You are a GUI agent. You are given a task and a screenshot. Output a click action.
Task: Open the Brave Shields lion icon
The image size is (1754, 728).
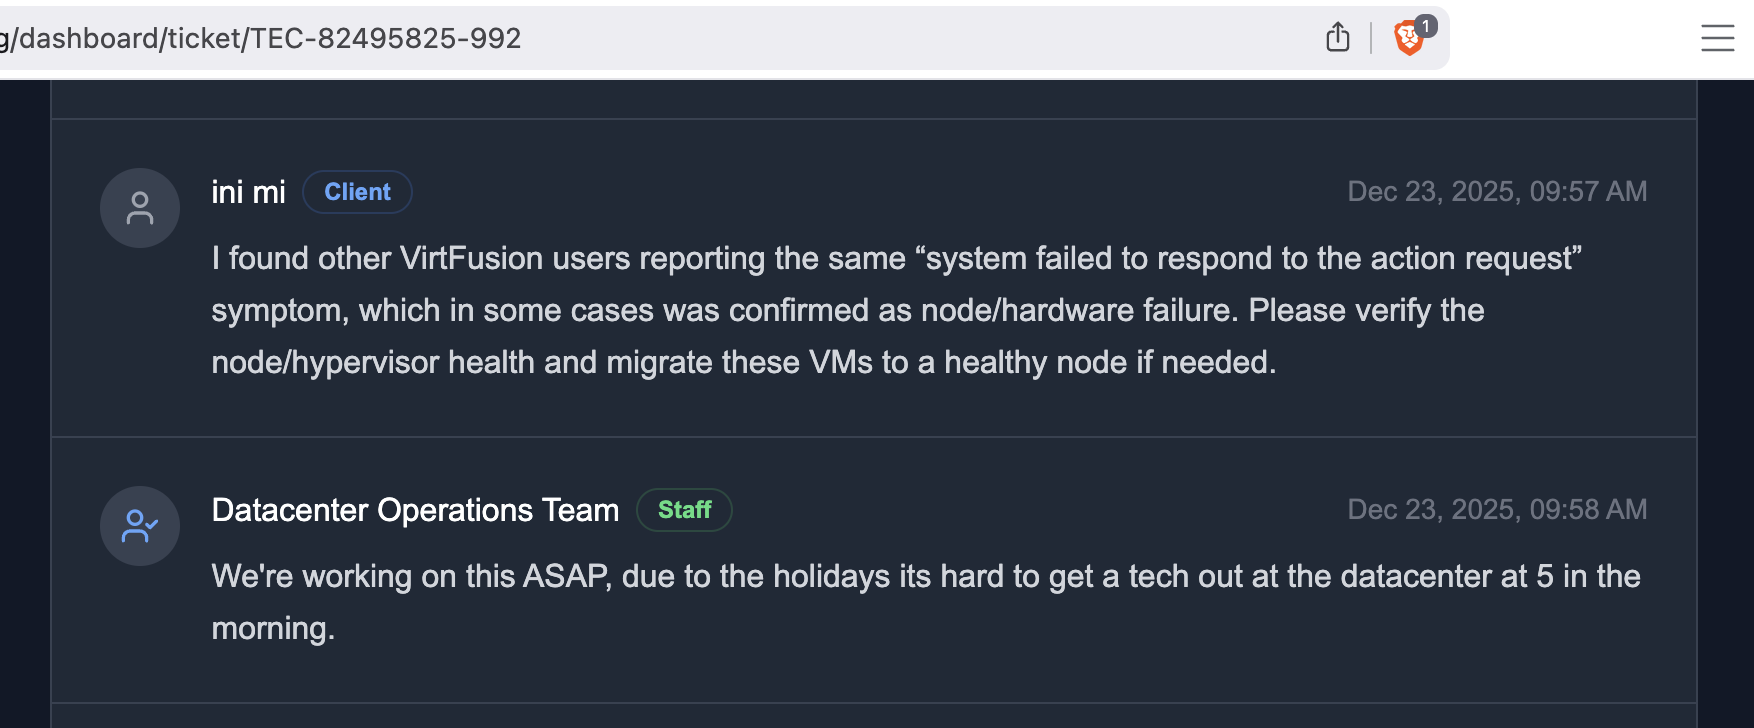1407,41
